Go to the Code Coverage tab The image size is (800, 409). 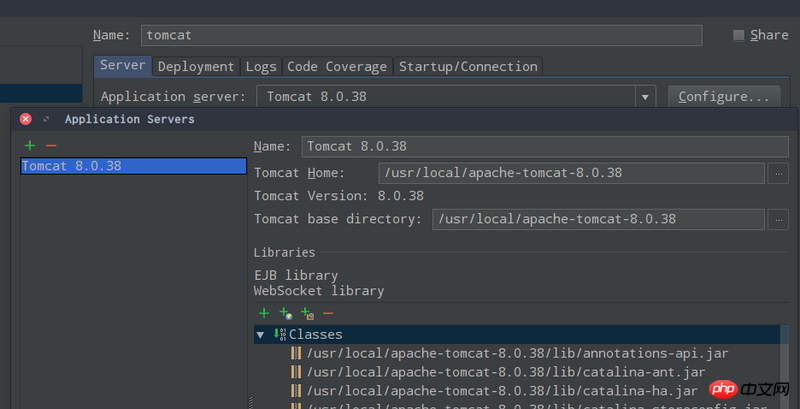337,67
